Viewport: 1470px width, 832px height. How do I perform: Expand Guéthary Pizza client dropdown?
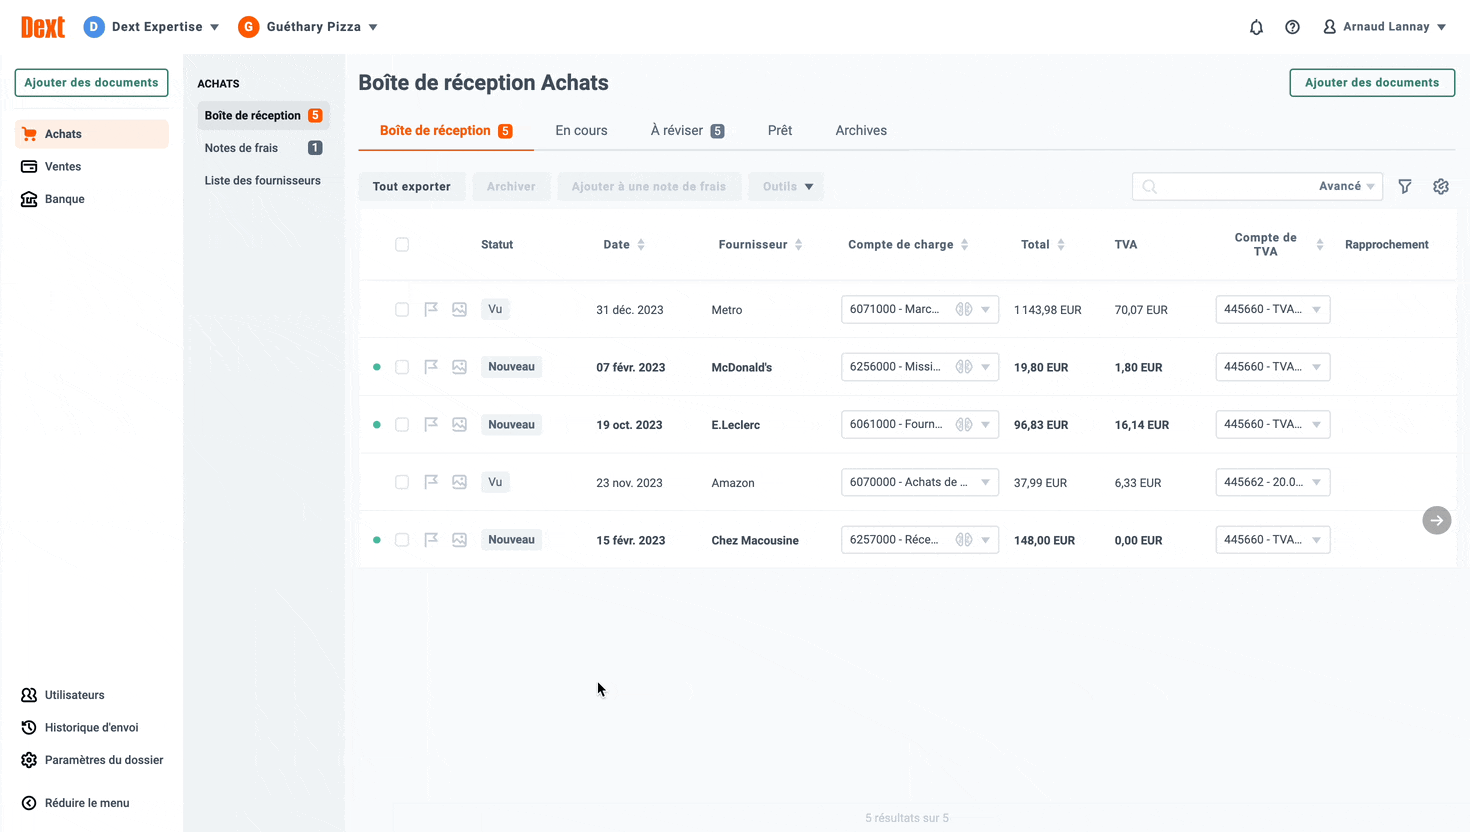click(x=308, y=27)
